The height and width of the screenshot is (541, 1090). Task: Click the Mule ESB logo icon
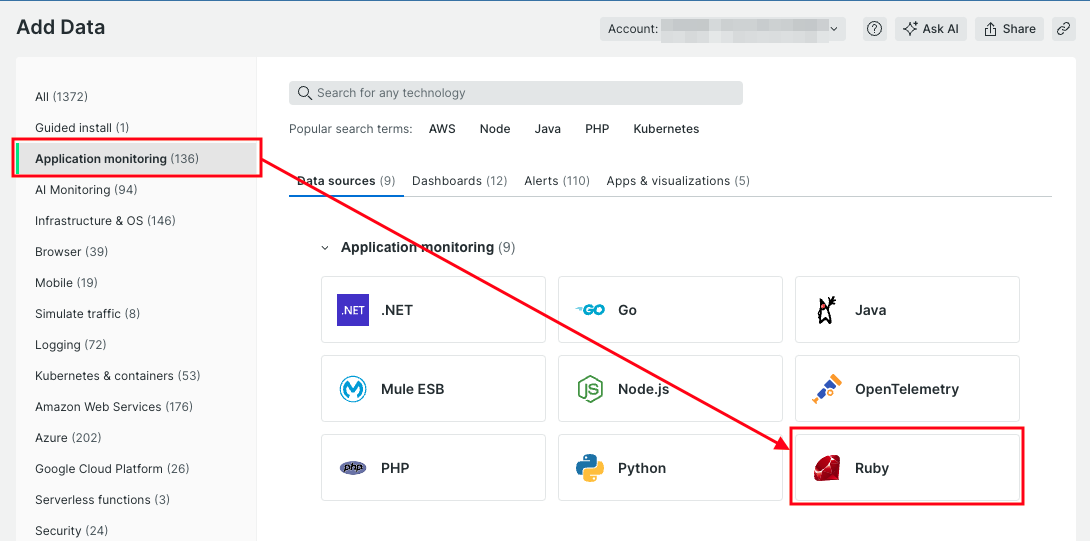352,389
